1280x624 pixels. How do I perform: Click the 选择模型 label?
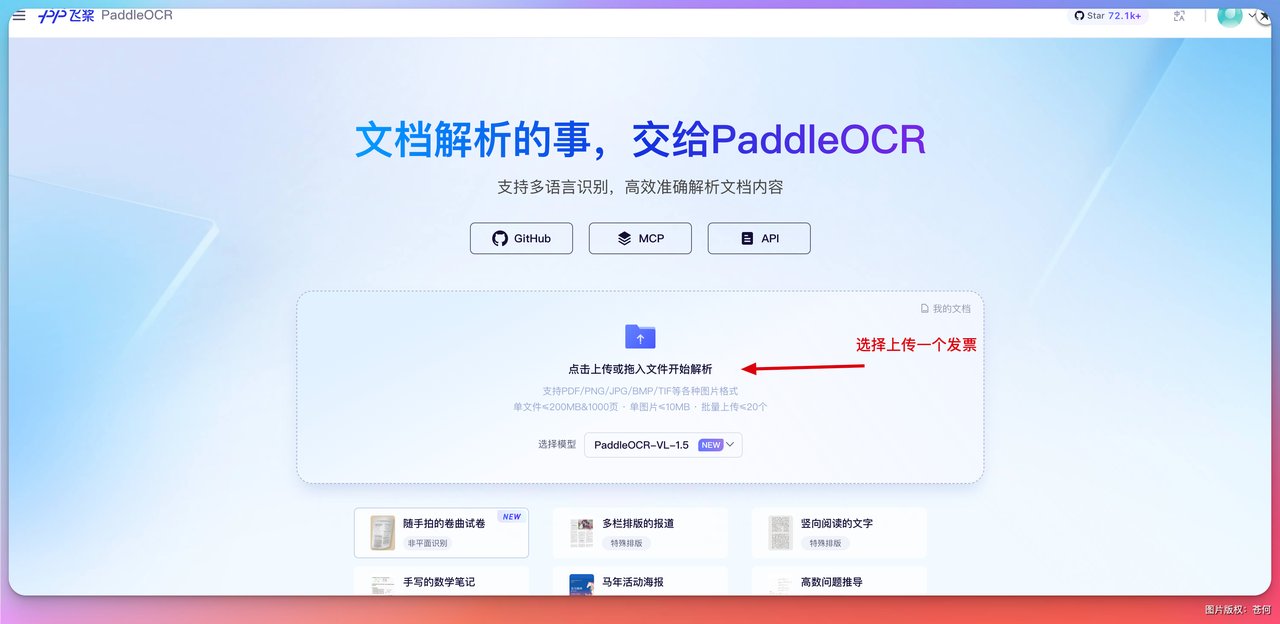tap(557, 445)
